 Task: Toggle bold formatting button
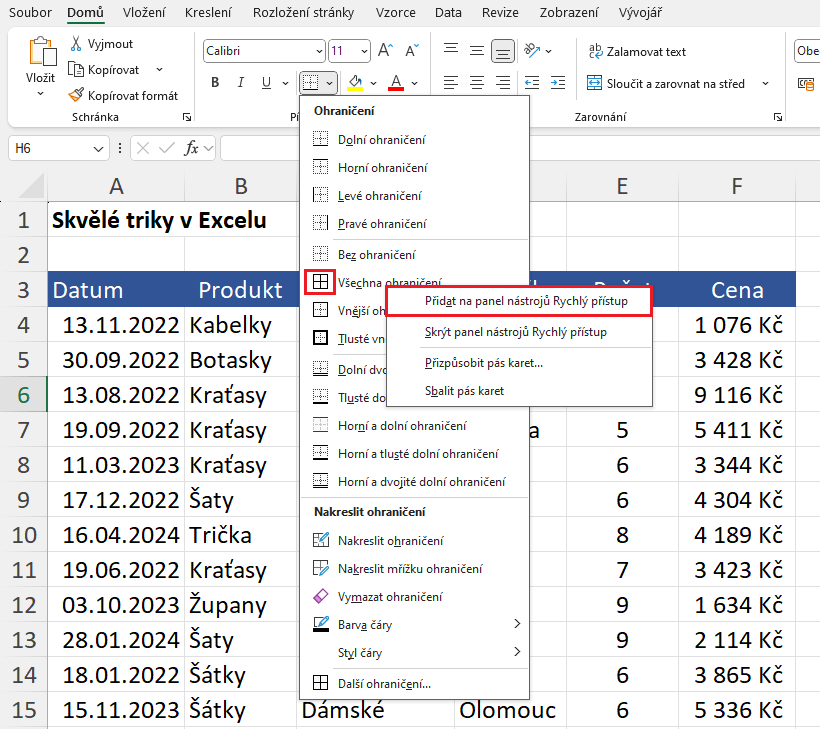click(214, 83)
